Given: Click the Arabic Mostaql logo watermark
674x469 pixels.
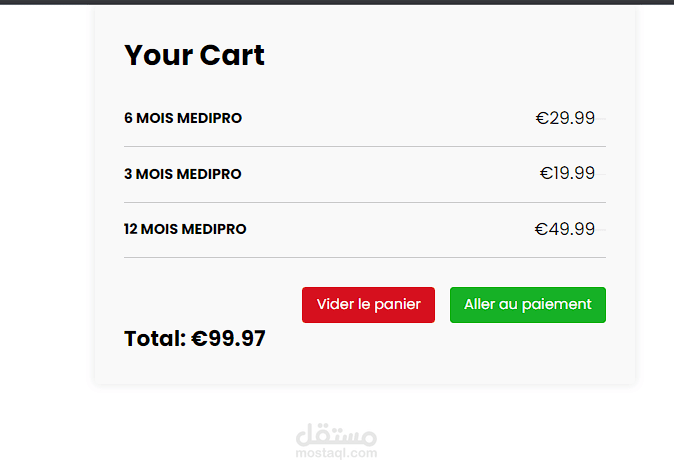Looking at the screenshot, I should coord(337,435).
